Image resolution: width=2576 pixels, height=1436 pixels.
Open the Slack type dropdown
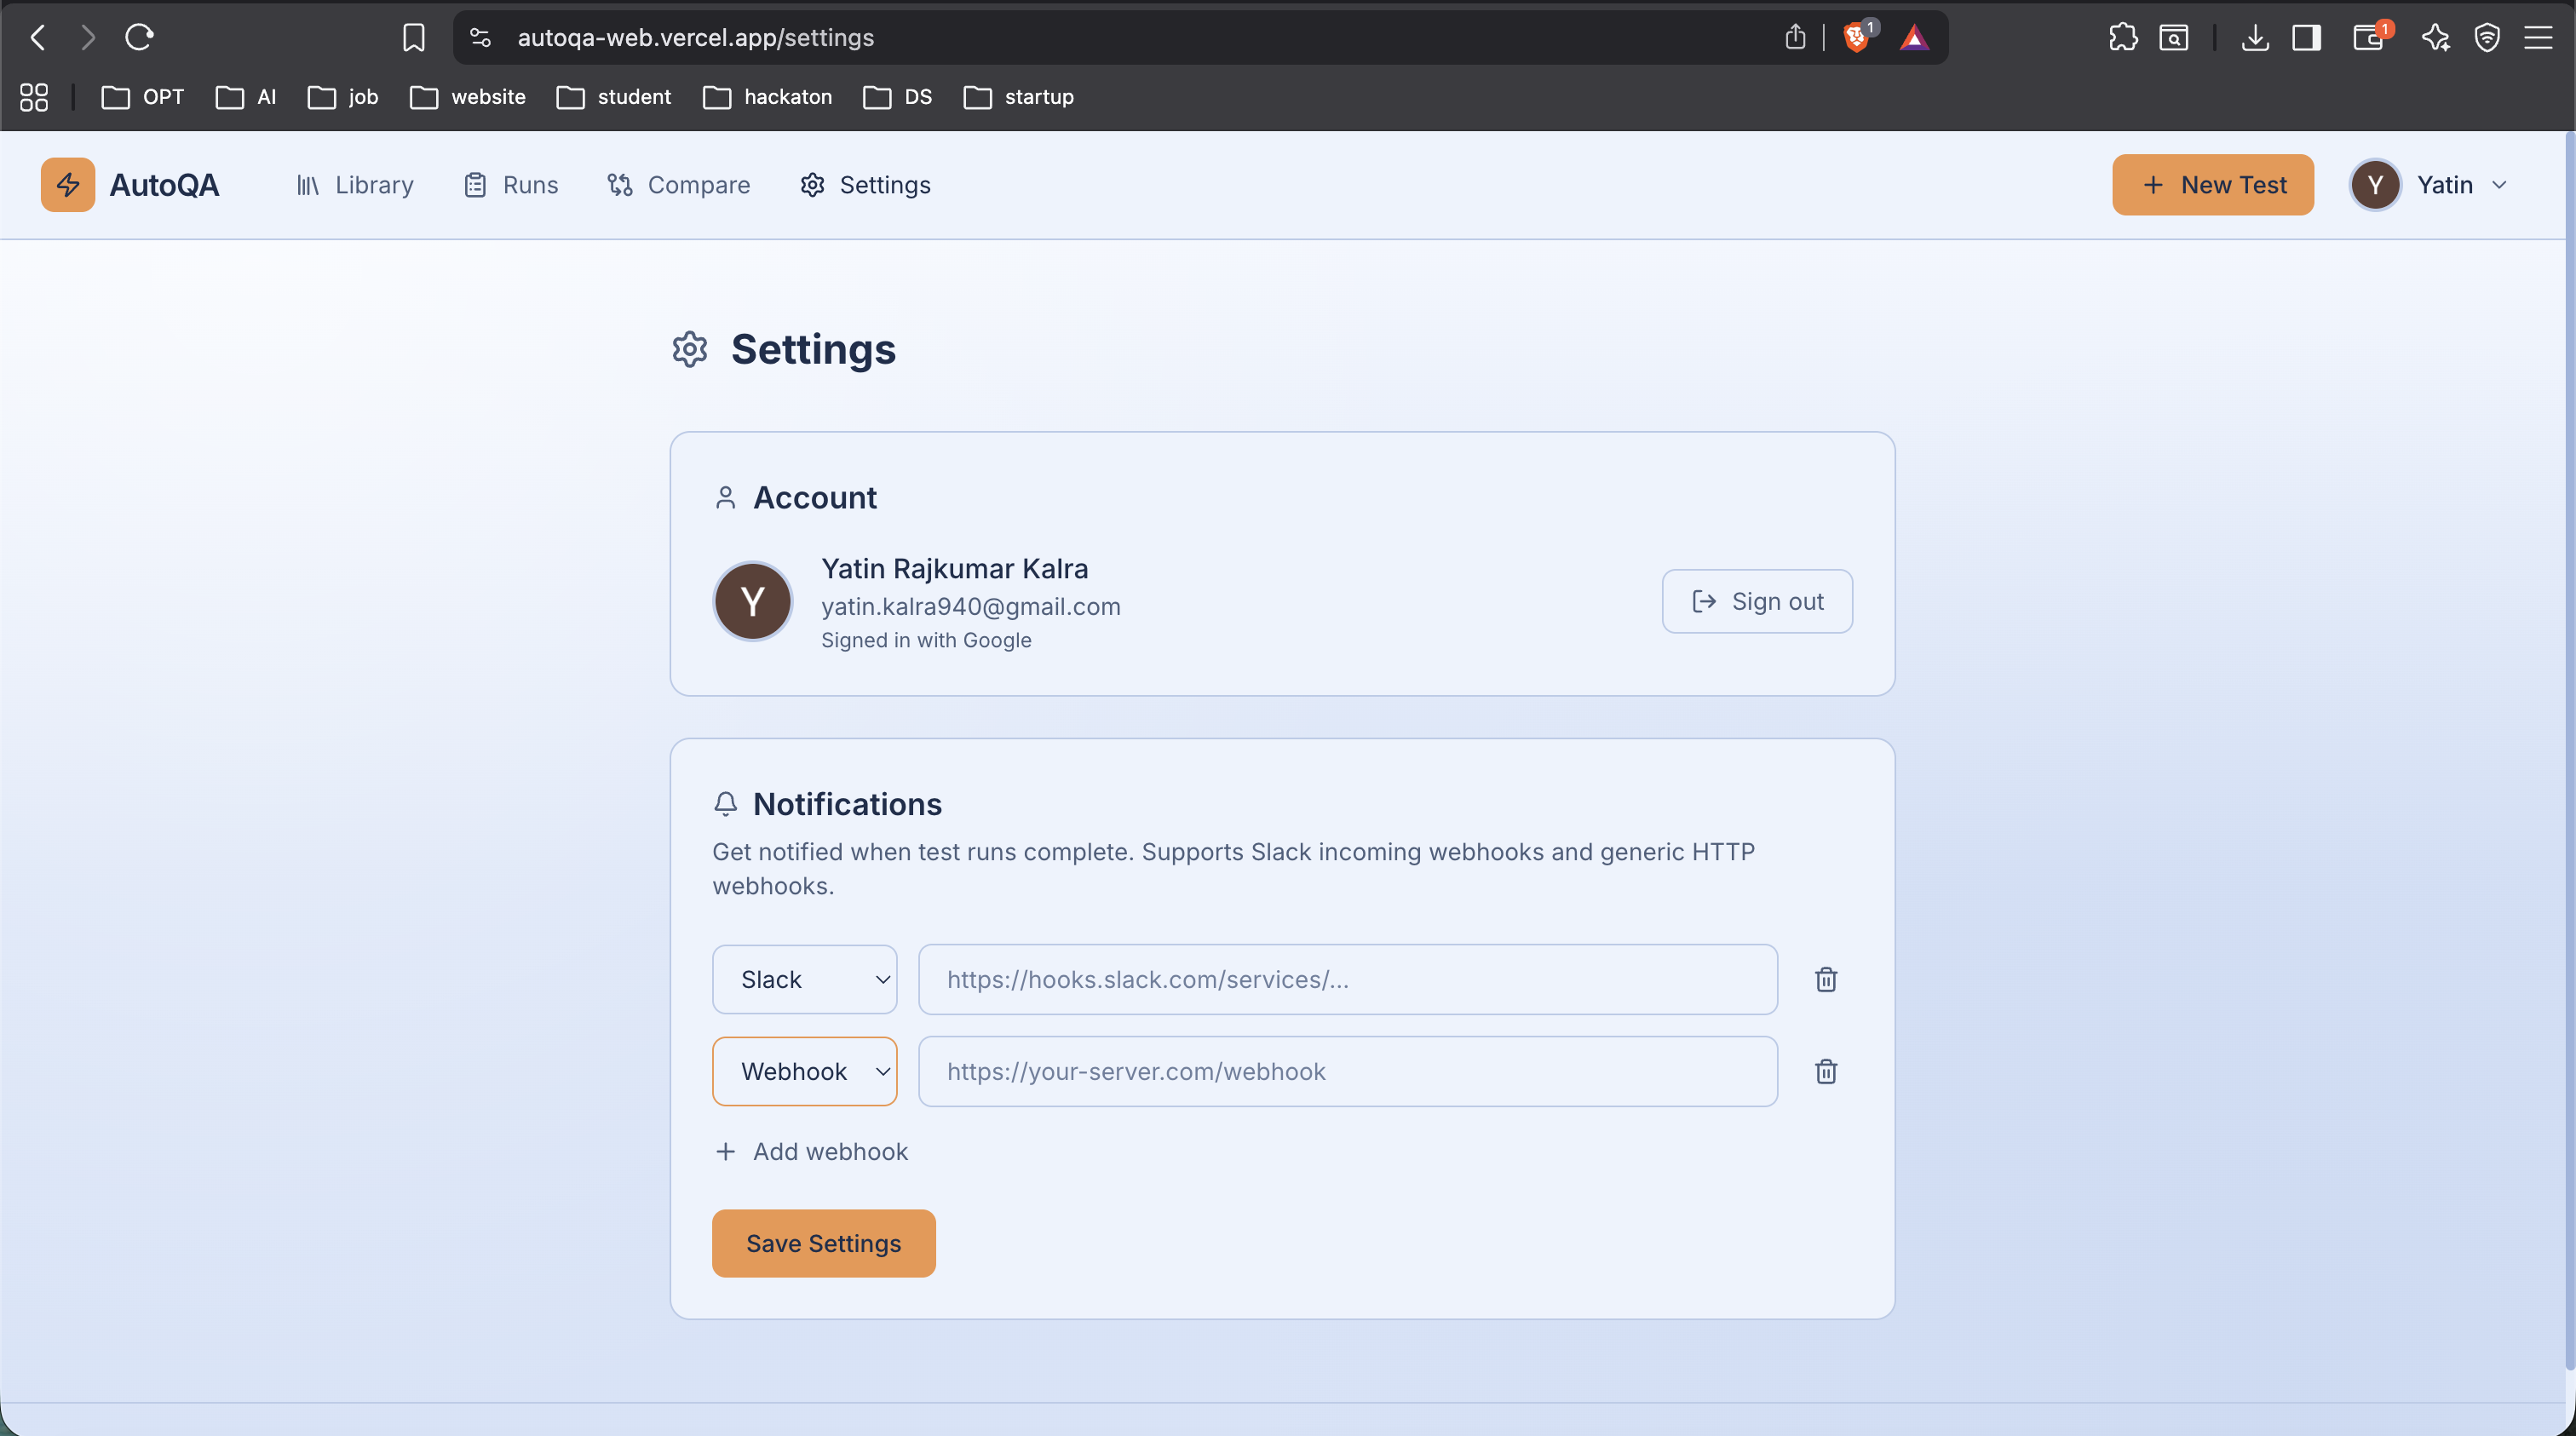pos(804,979)
